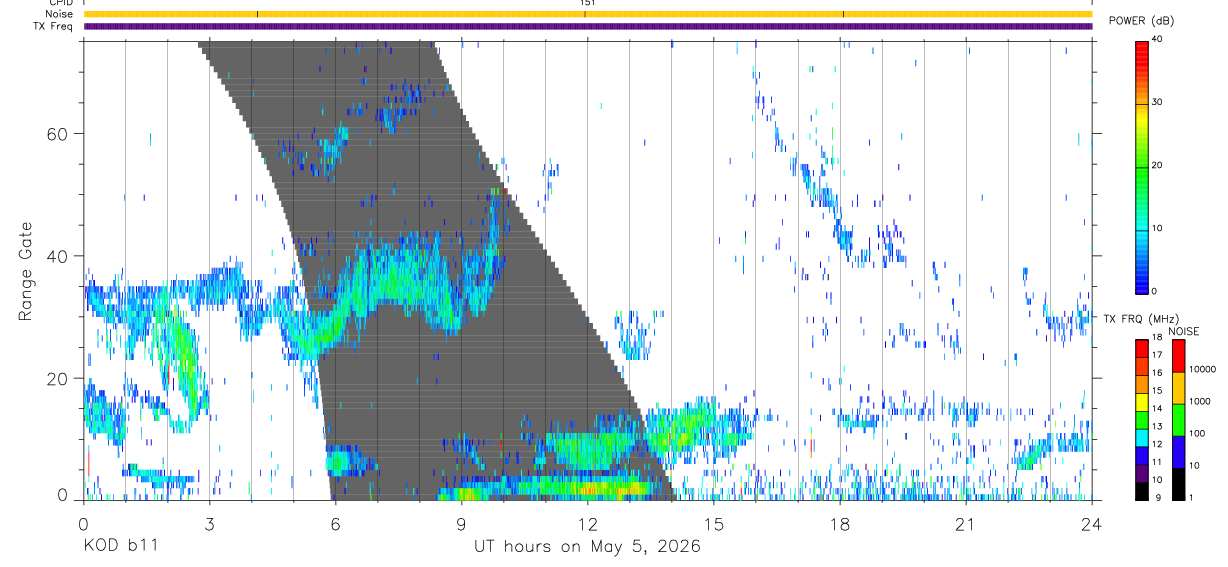Click the '3' hour tick on the time axis
1228x567 pixels.
[x=210, y=523]
